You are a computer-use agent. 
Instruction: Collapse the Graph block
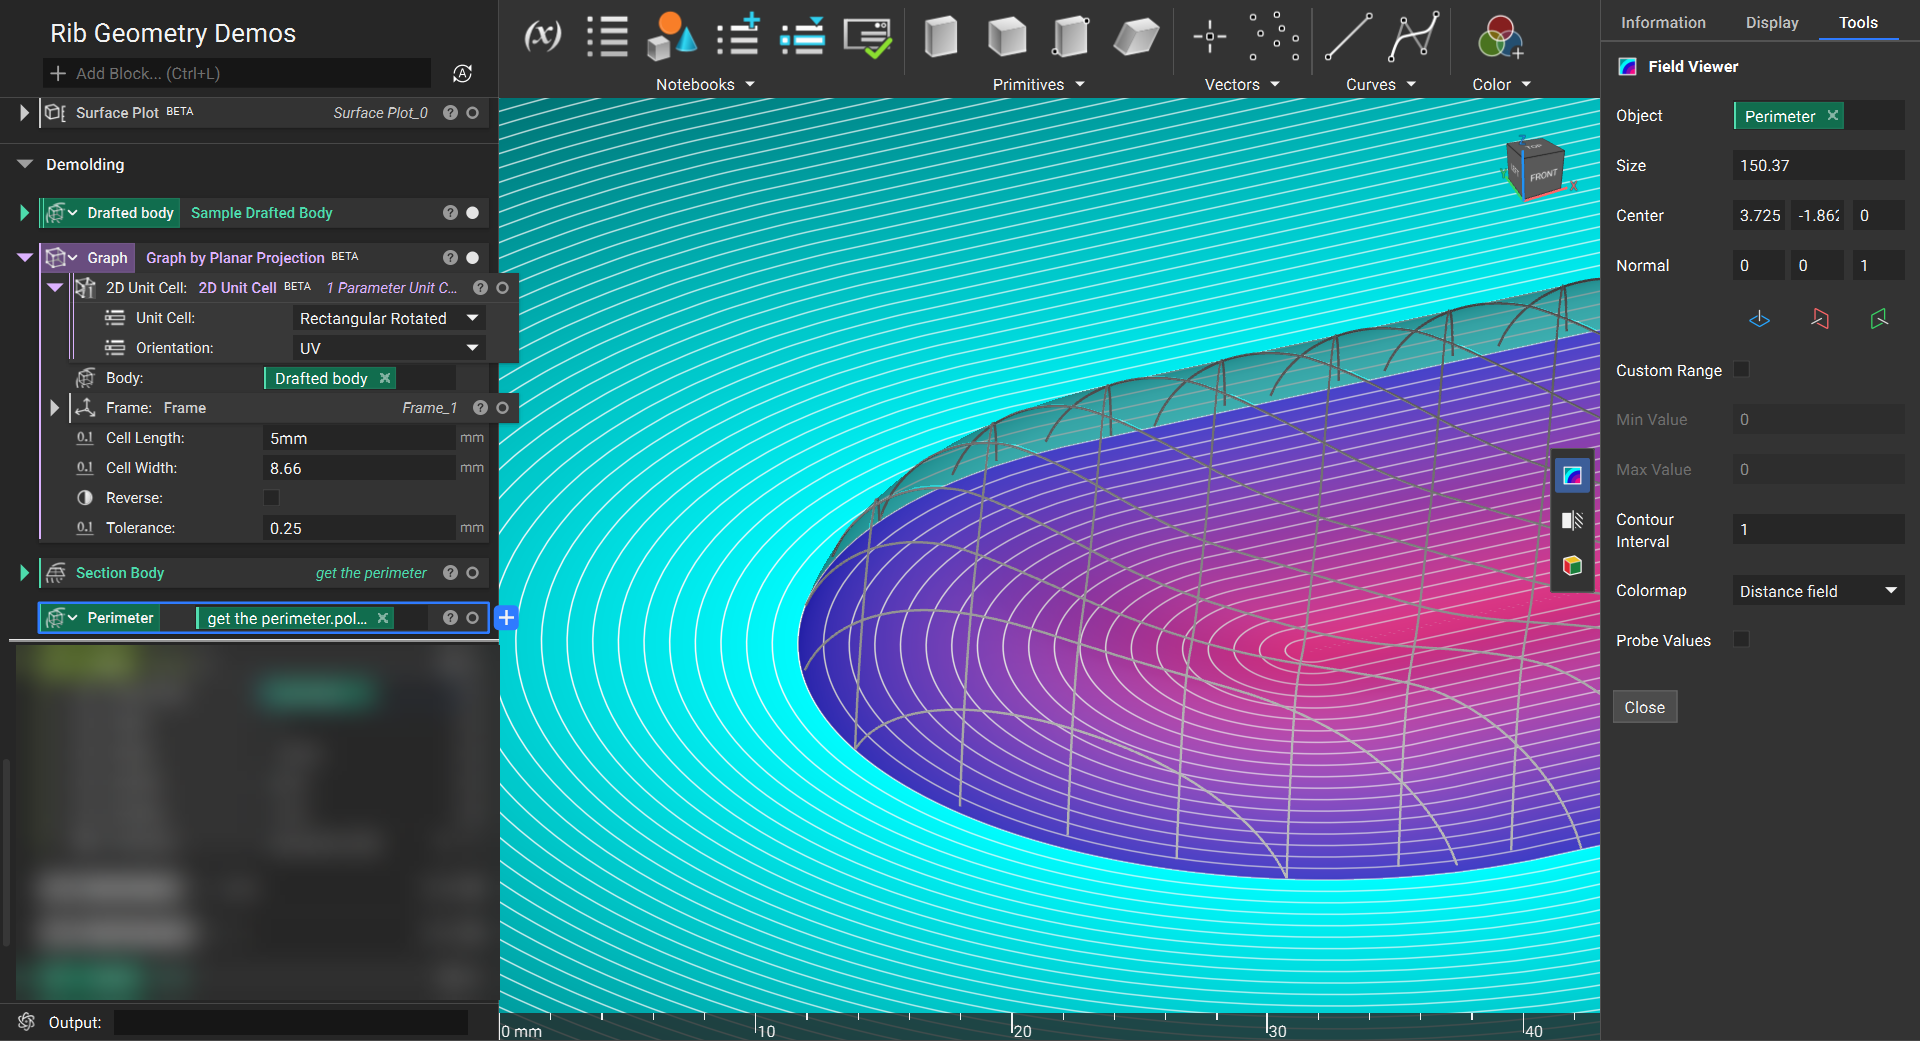(25, 258)
